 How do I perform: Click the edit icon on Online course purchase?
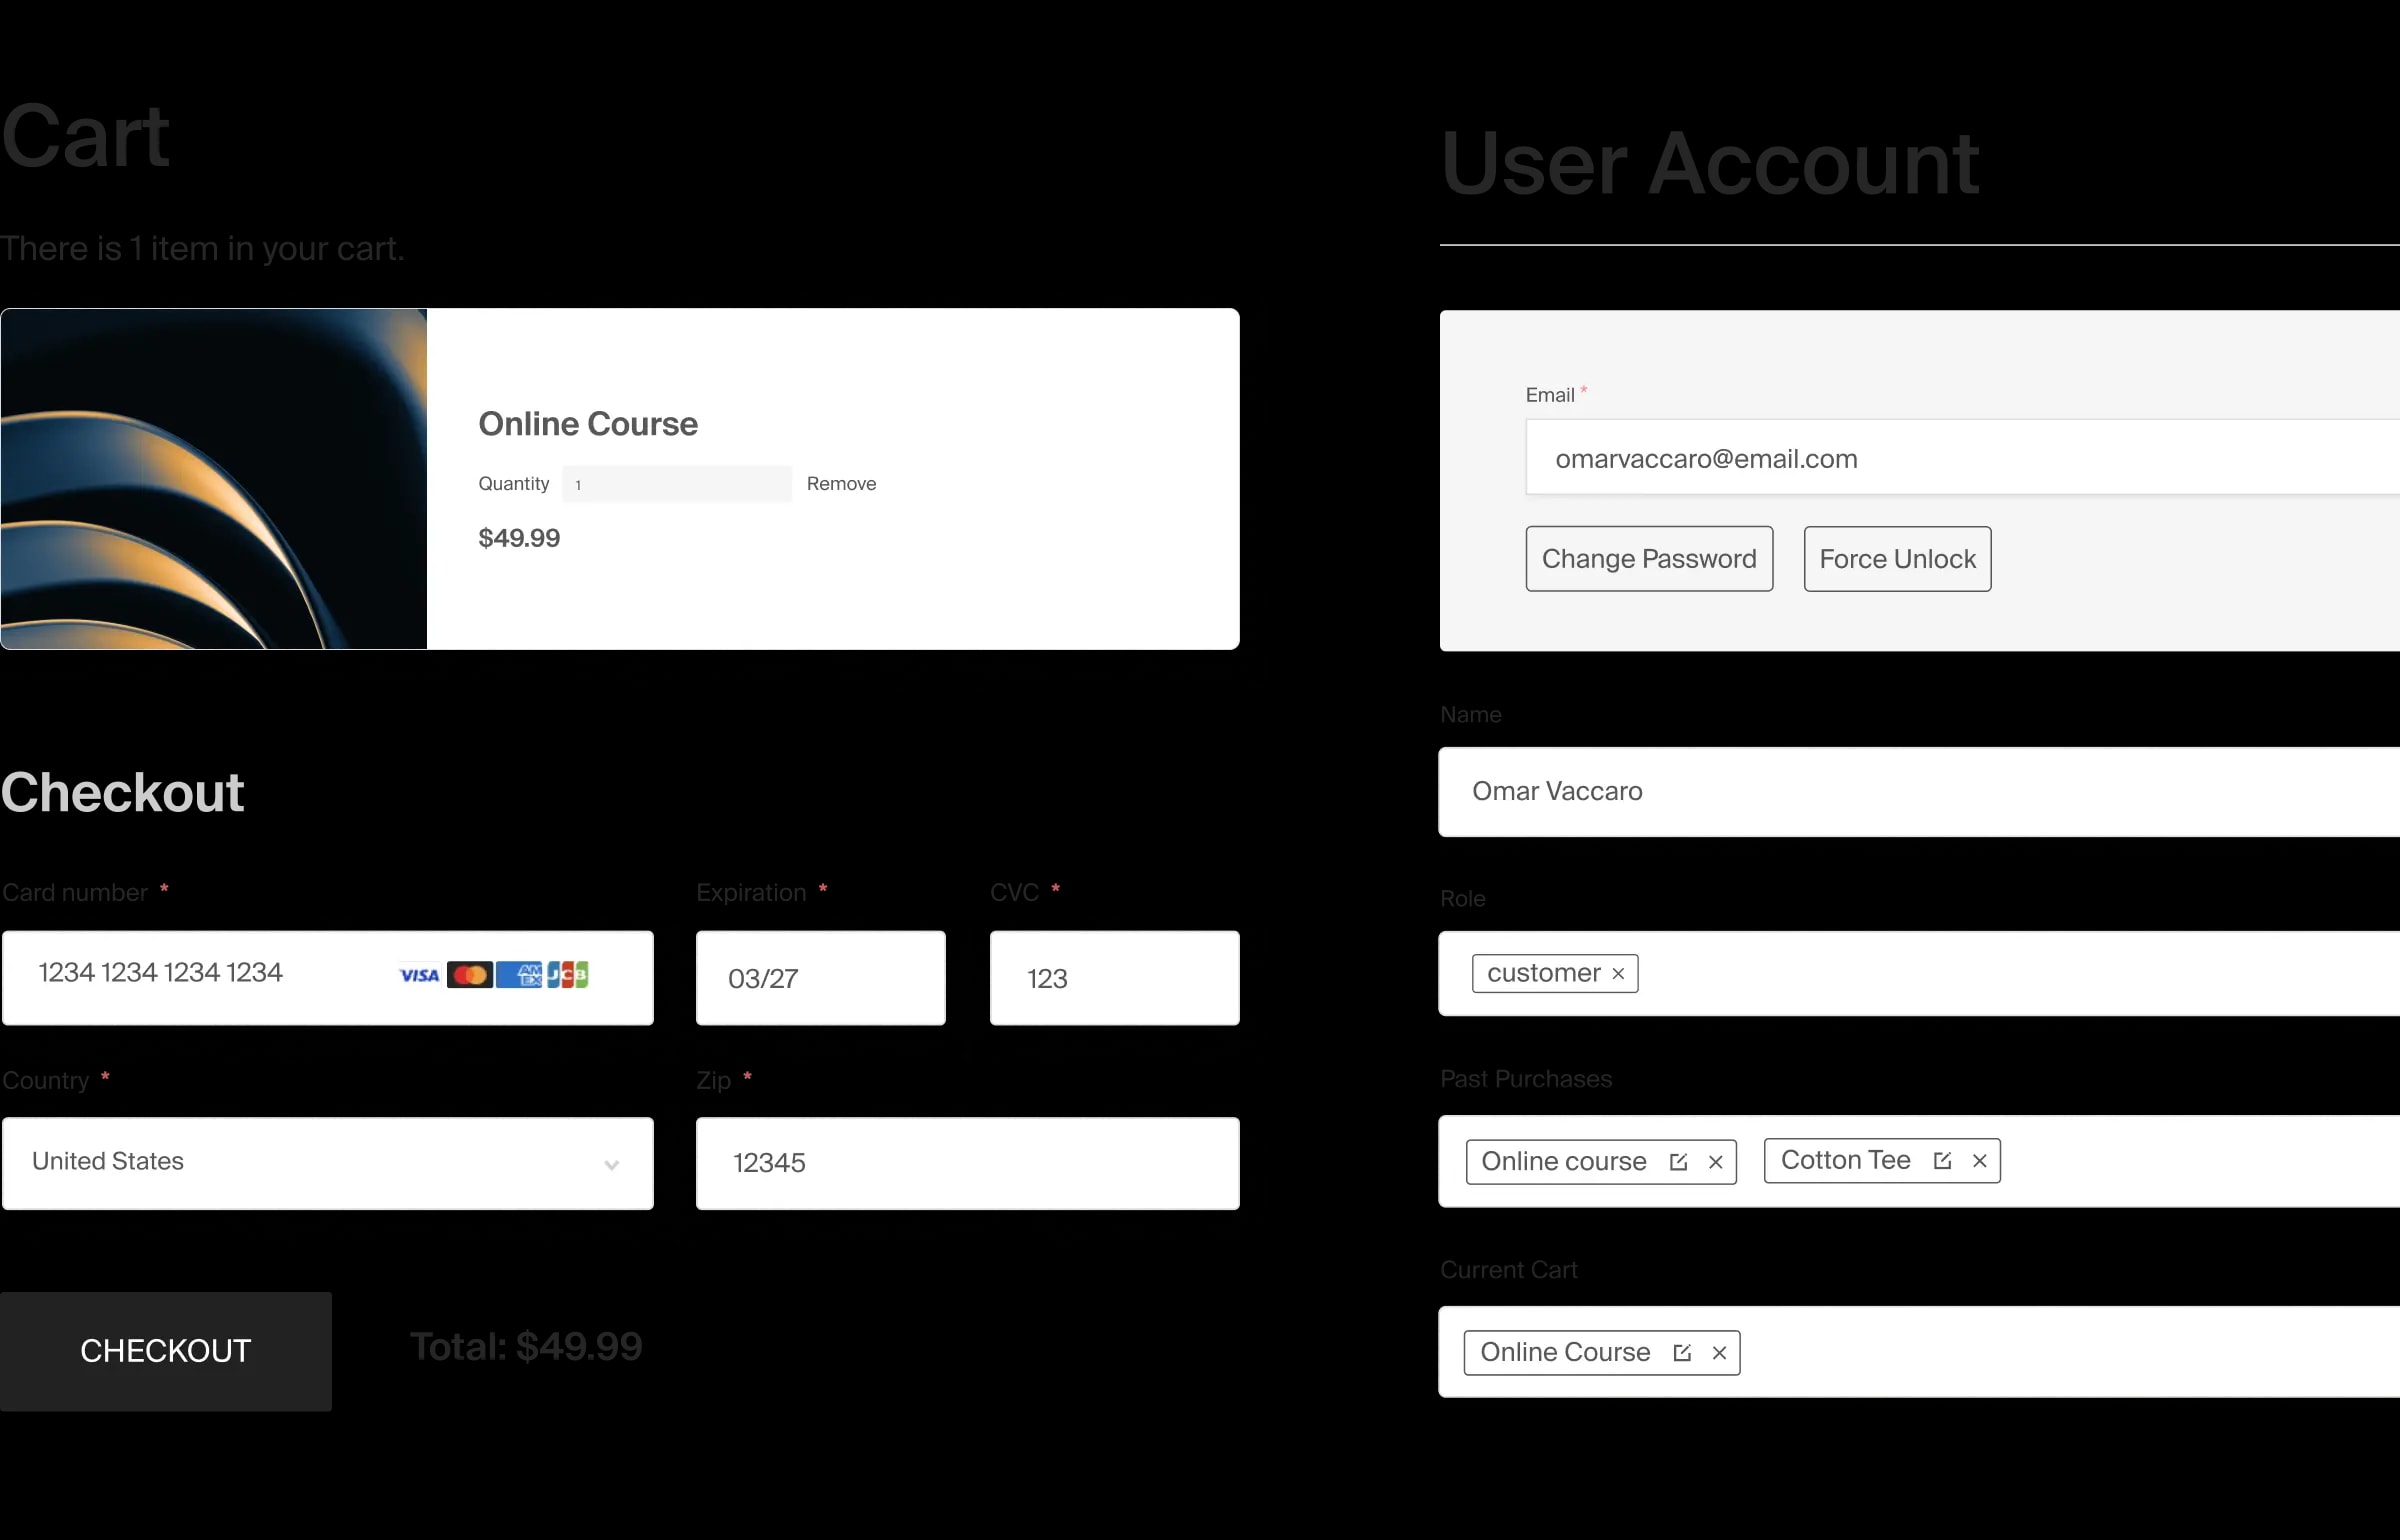(1674, 1160)
